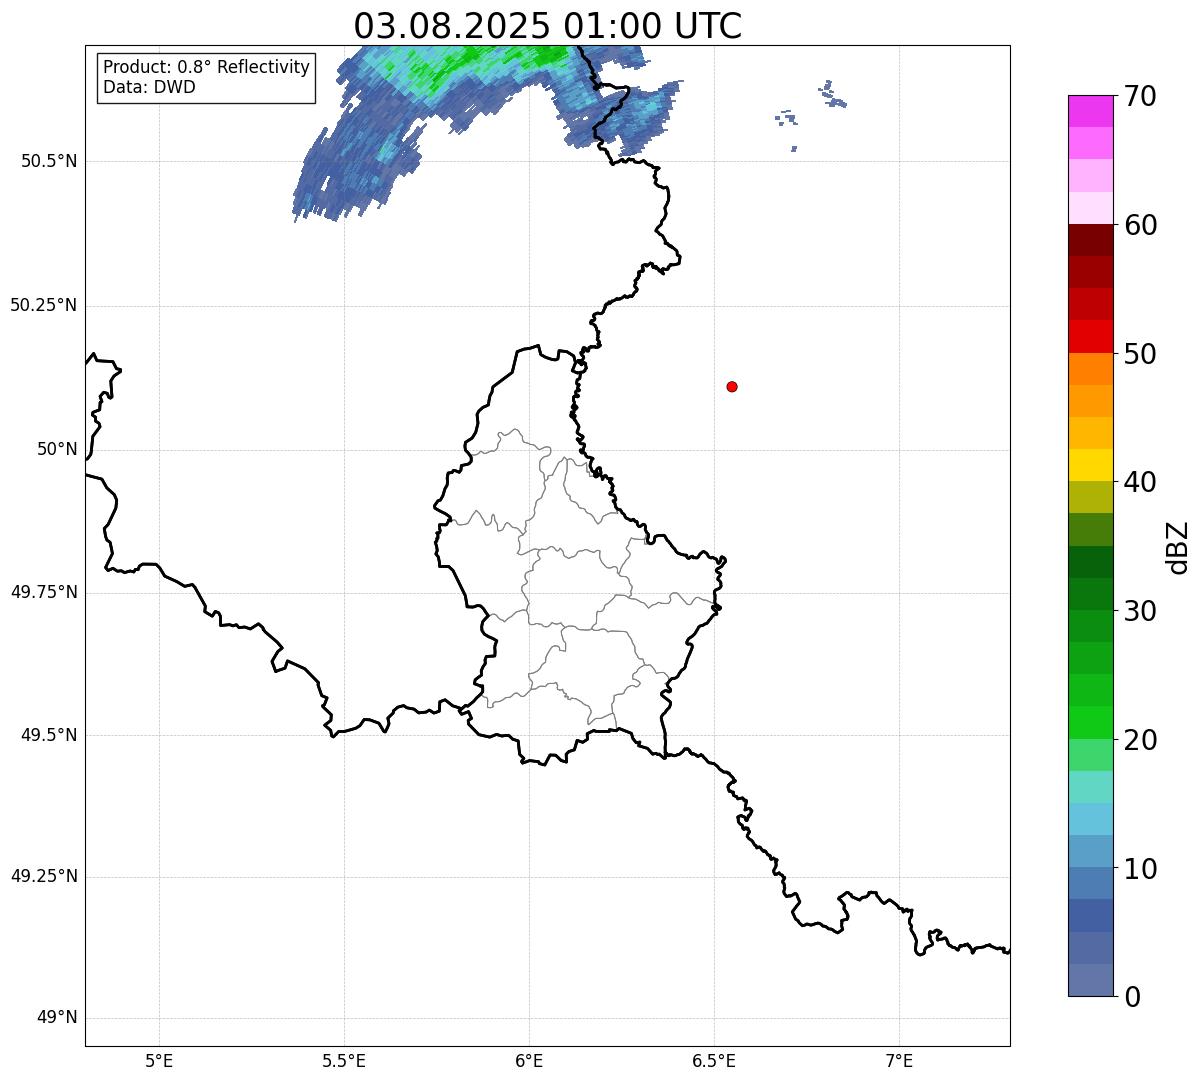The height and width of the screenshot is (1081, 1202).
Task: Click the latitude label "50°N"
Action: pos(57,449)
